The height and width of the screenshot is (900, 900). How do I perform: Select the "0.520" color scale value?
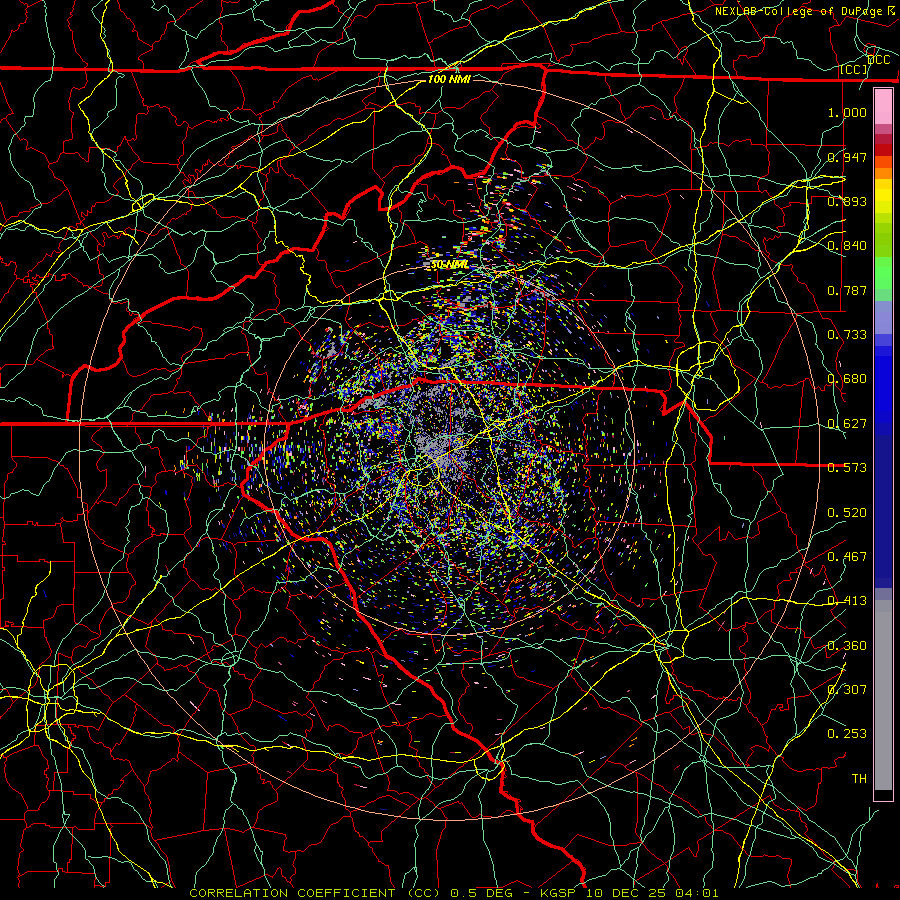point(847,513)
